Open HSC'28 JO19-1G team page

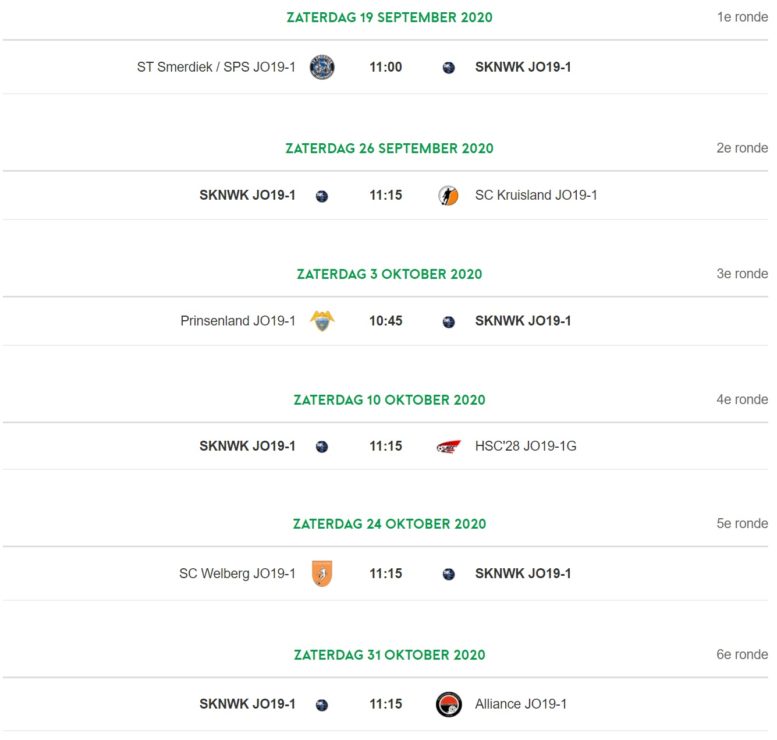(526, 446)
